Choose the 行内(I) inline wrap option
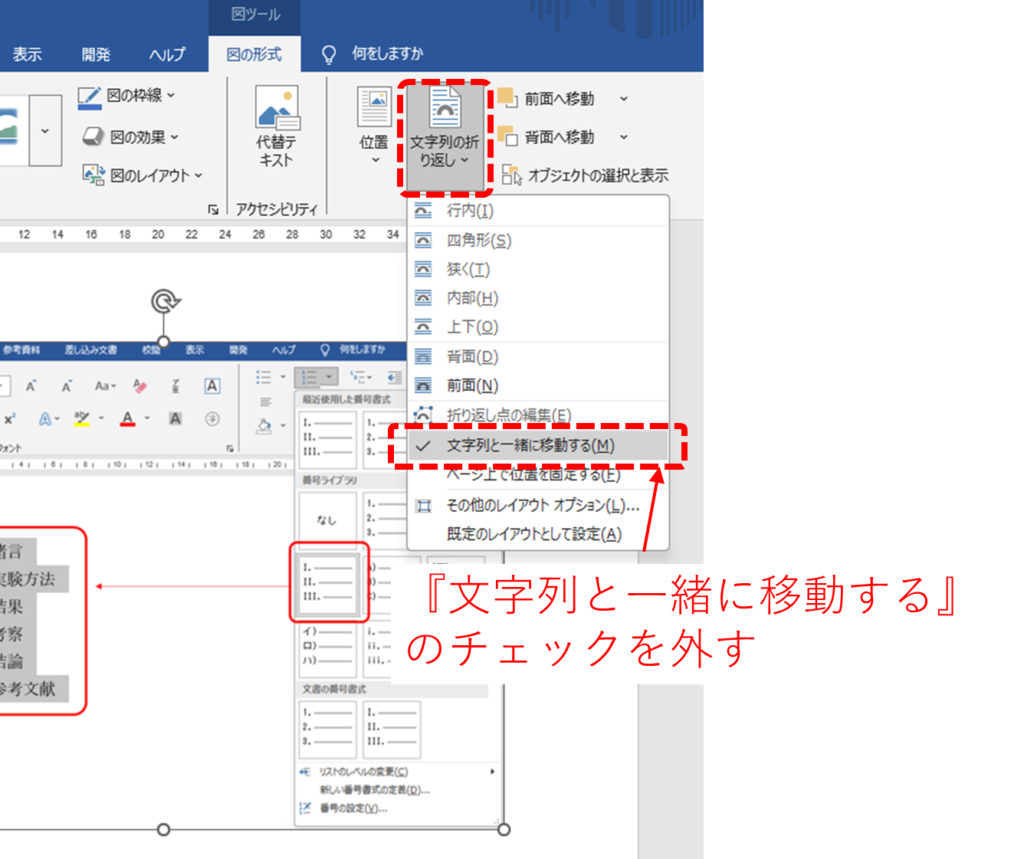Screen dimensions: 1024x859 click(x=470, y=211)
